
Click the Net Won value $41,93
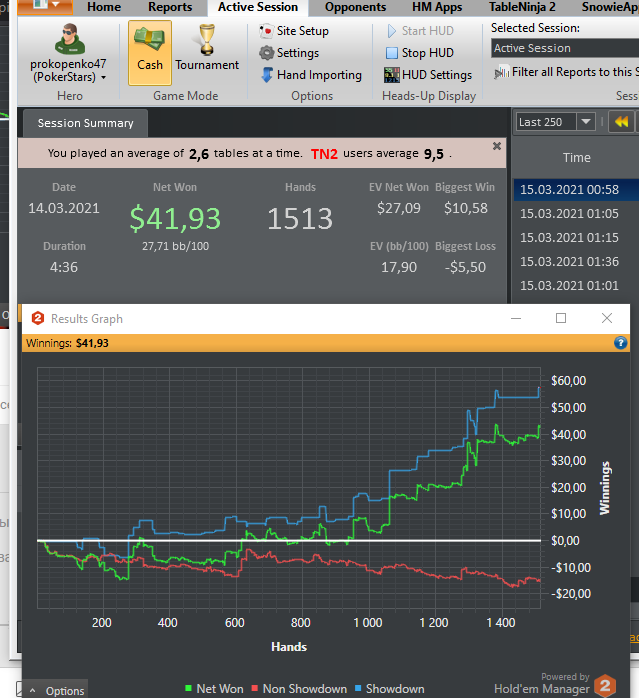(x=175, y=219)
